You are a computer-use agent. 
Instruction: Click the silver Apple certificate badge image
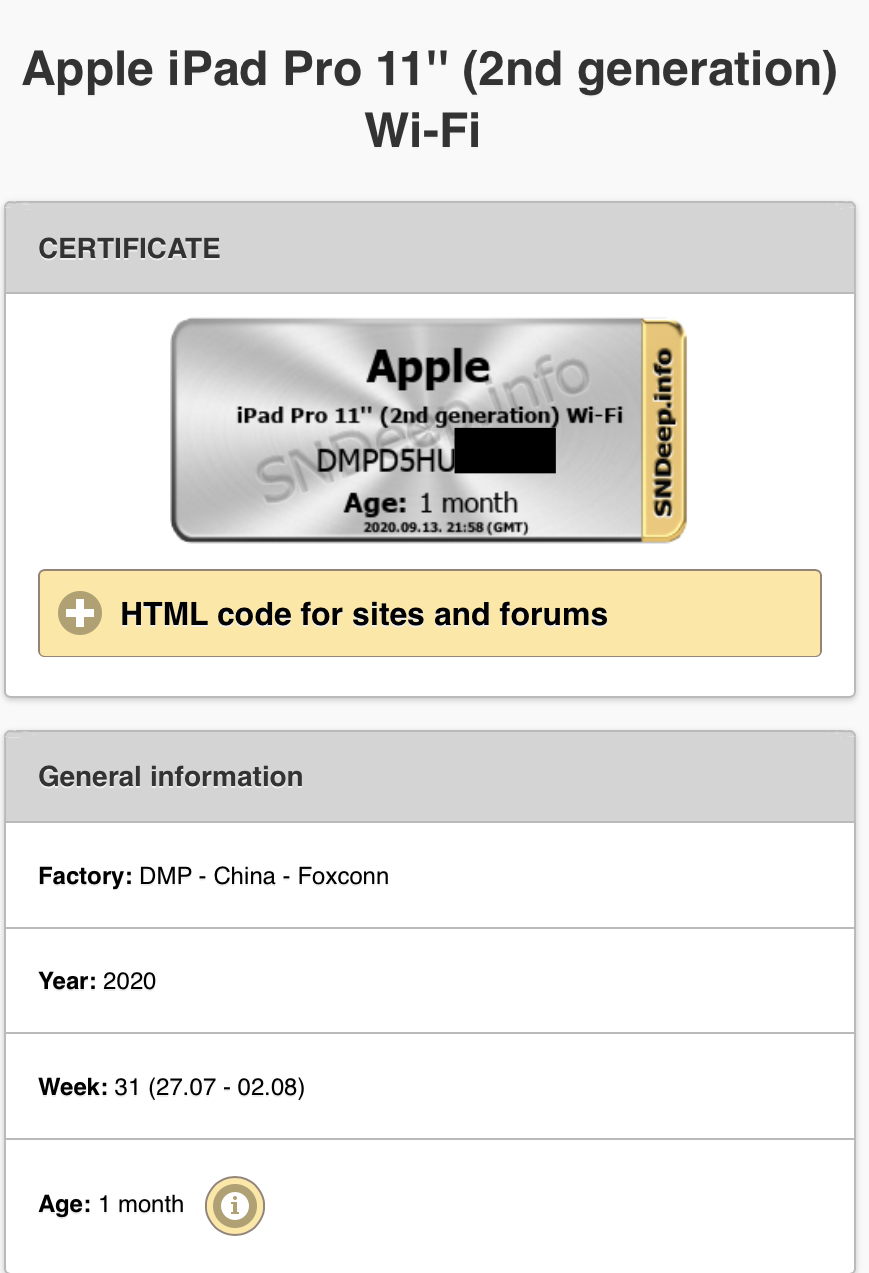429,432
